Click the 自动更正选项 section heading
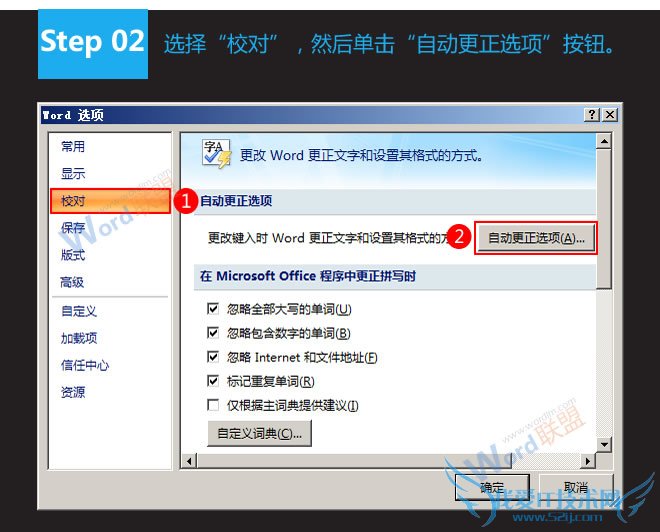 [236, 201]
